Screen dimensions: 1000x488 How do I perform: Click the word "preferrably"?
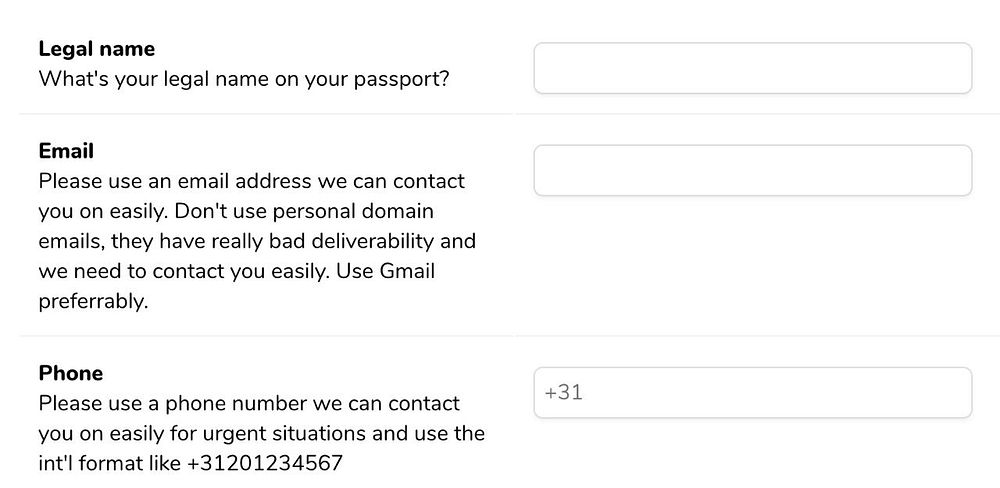tap(92, 301)
